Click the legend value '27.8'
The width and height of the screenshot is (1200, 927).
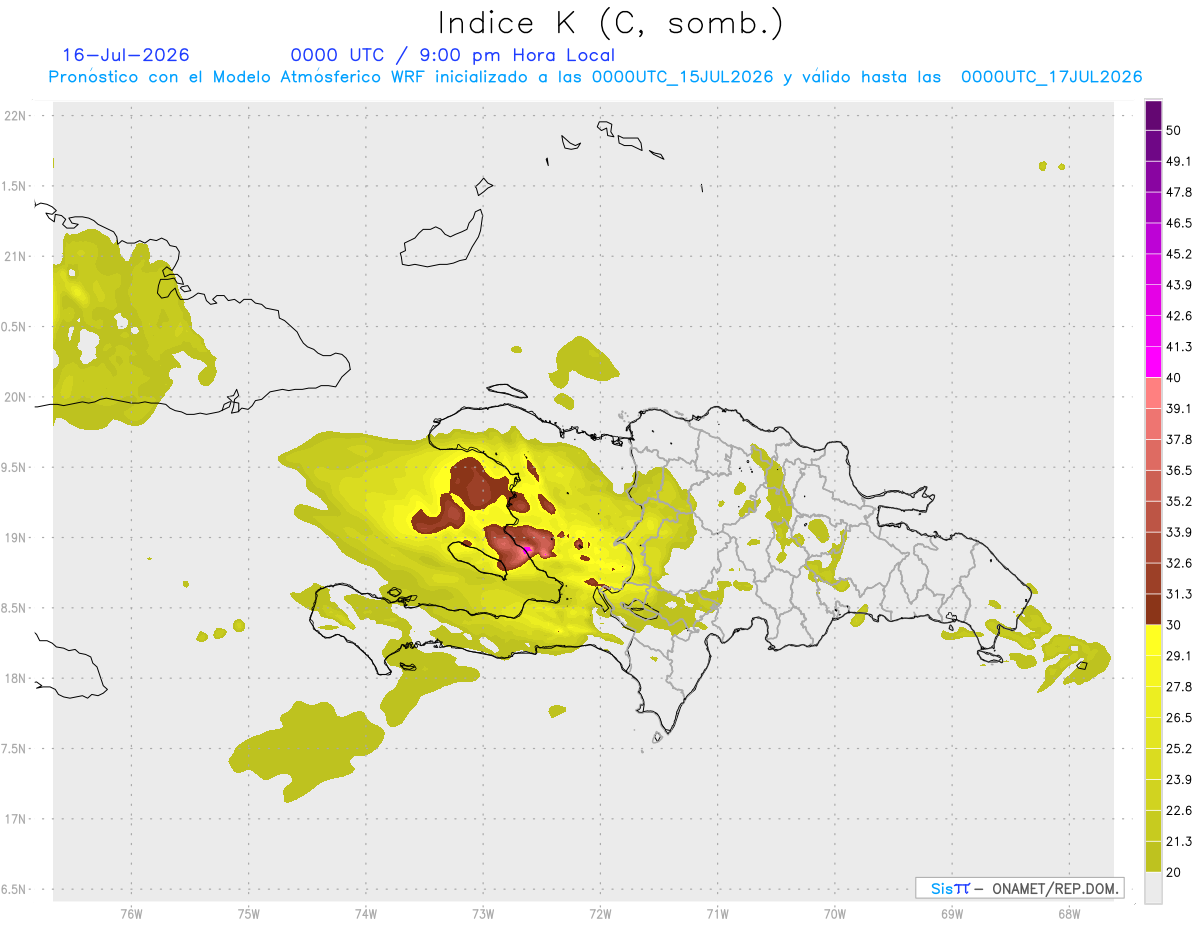(x=1179, y=687)
